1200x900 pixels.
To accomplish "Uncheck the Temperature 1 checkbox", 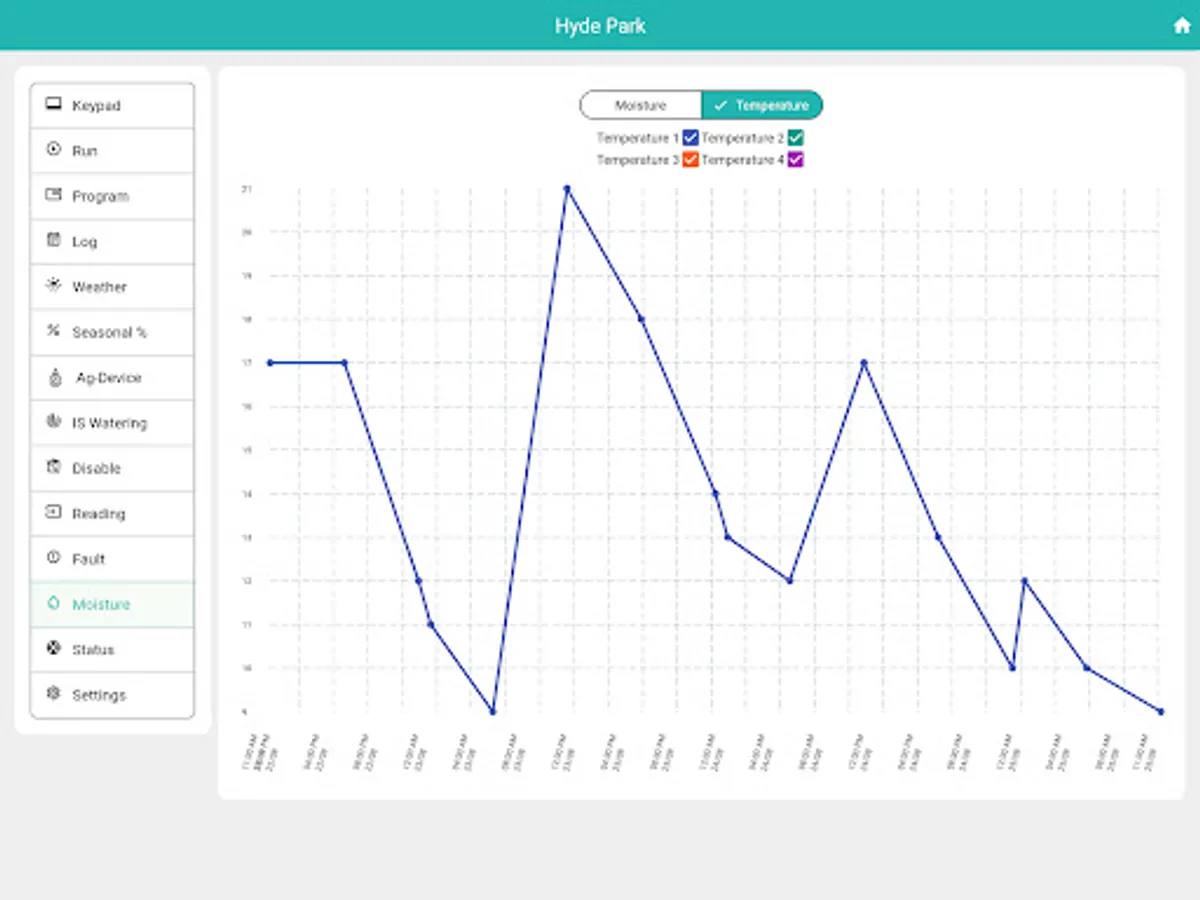I will [x=691, y=138].
